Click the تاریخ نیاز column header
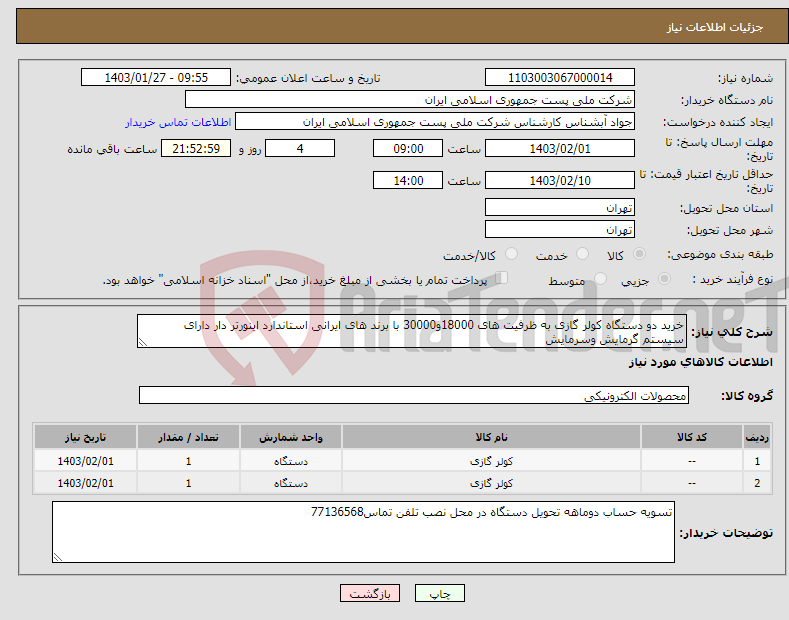The height and width of the screenshot is (620, 789). click(x=86, y=437)
